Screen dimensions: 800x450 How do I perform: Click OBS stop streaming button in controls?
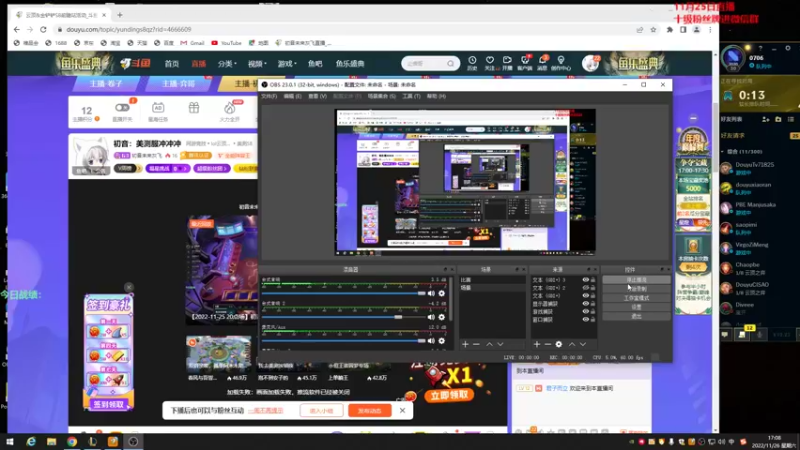click(636, 280)
